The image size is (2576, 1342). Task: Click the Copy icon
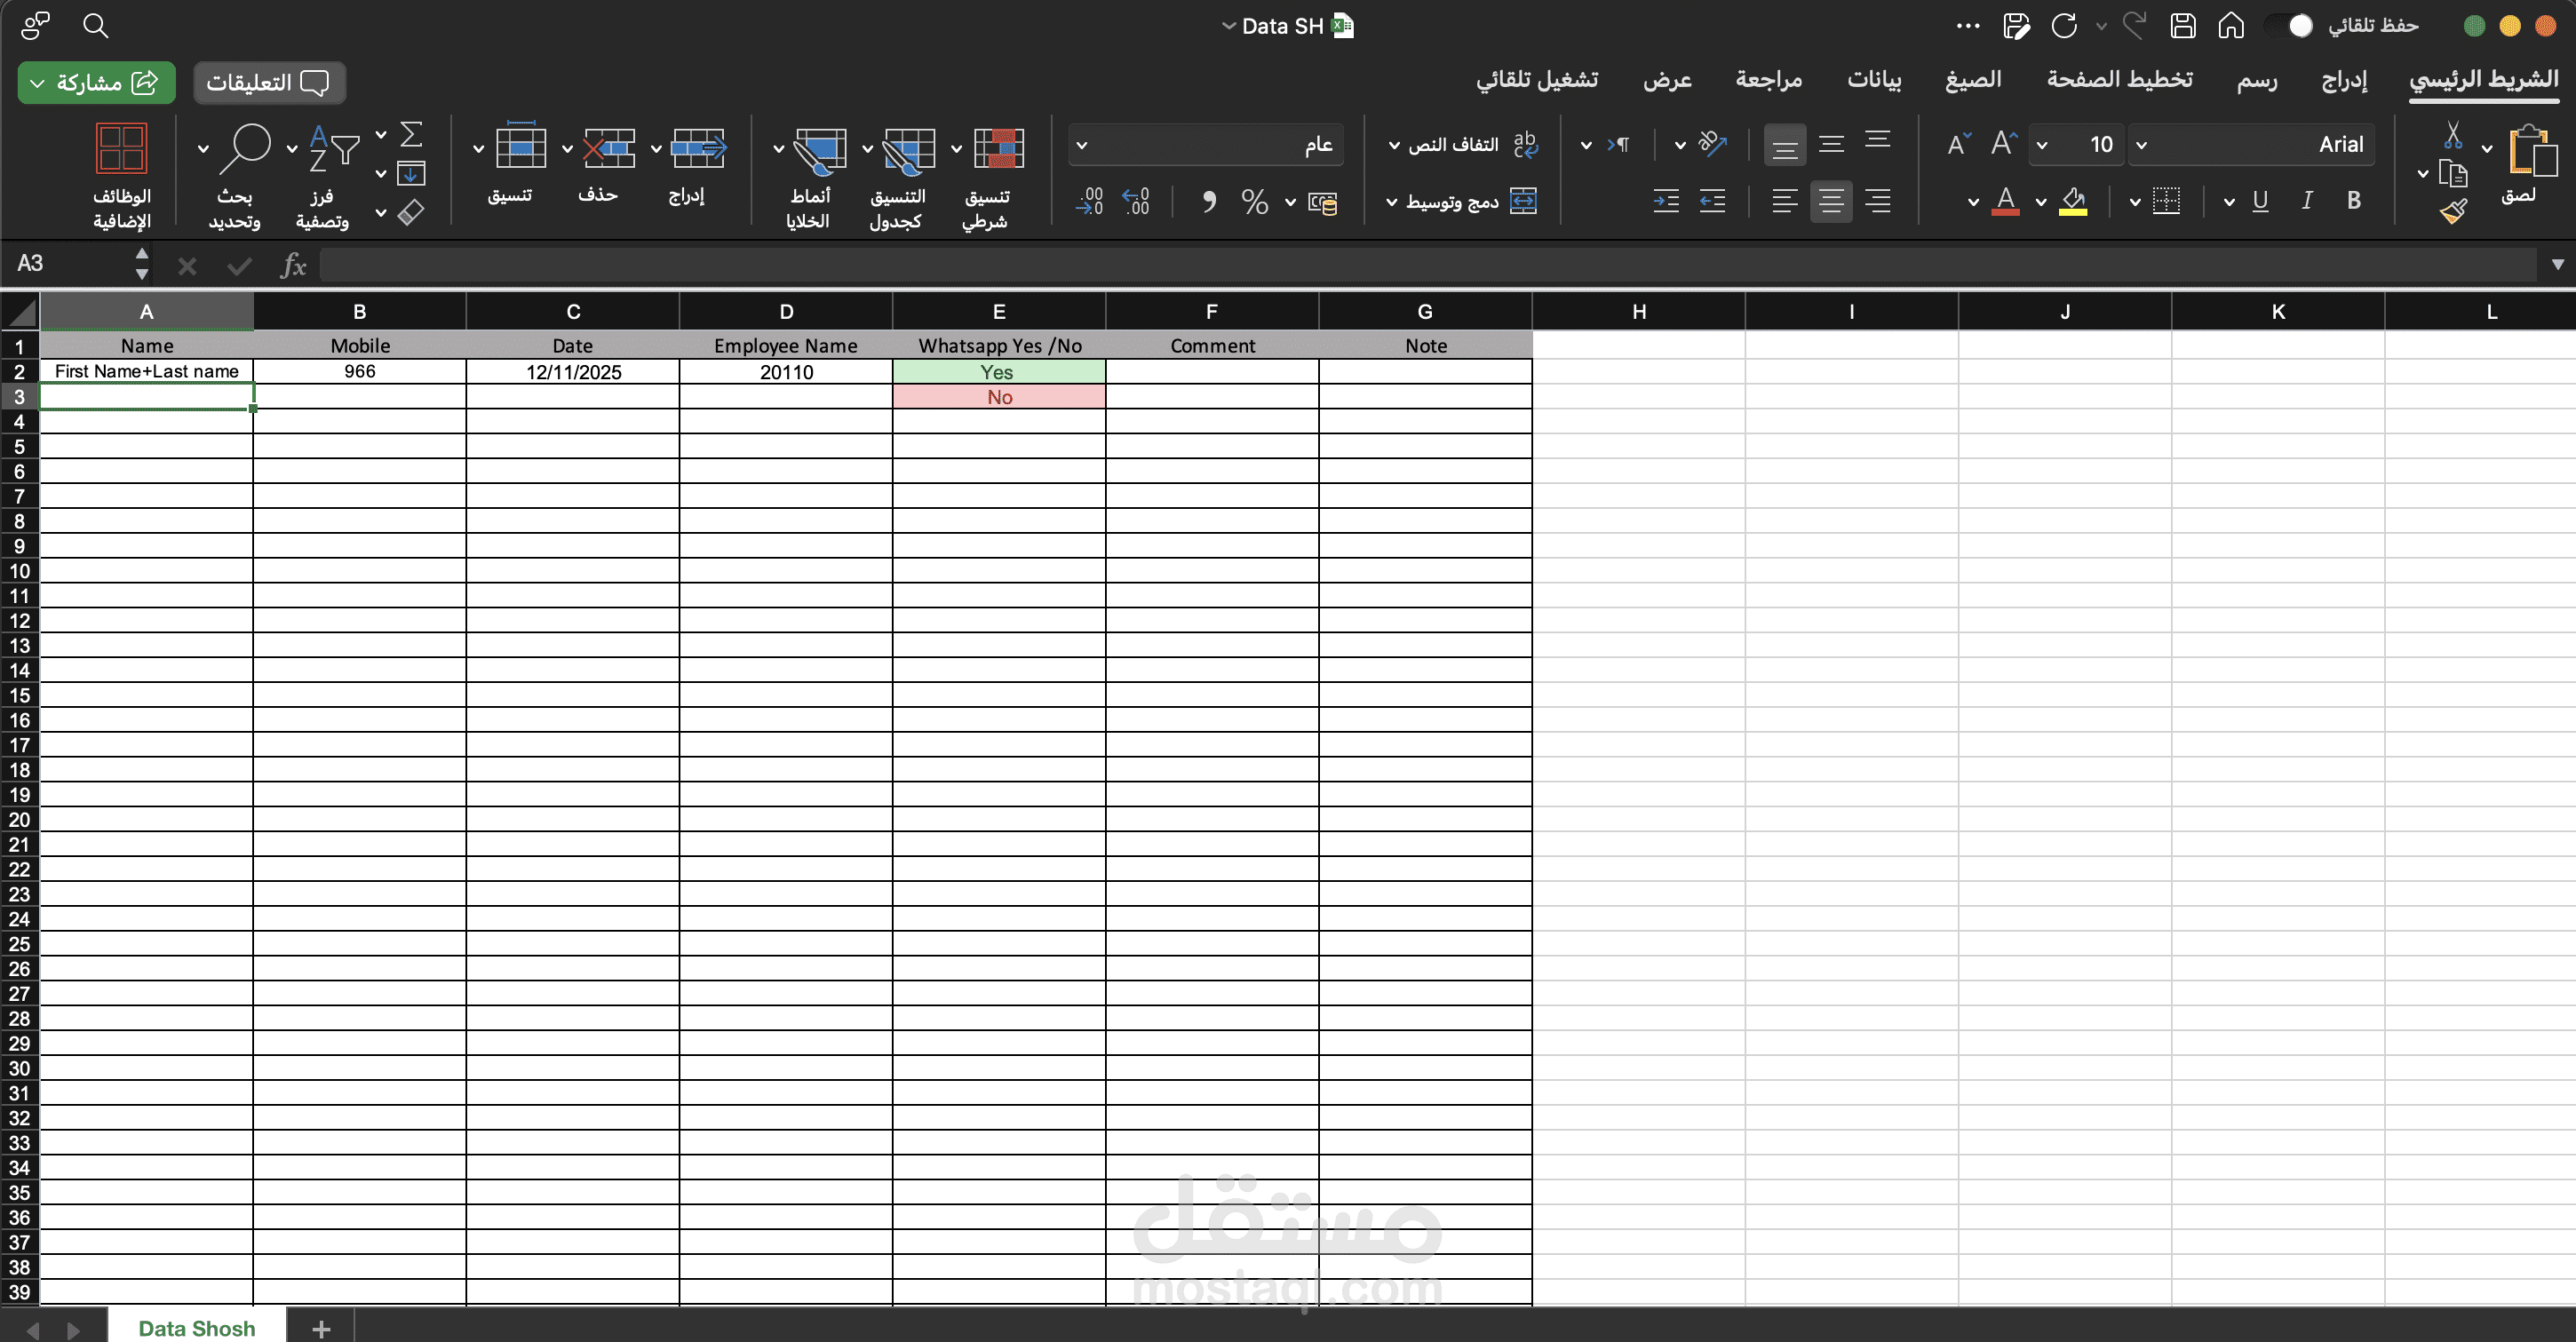click(x=2453, y=173)
